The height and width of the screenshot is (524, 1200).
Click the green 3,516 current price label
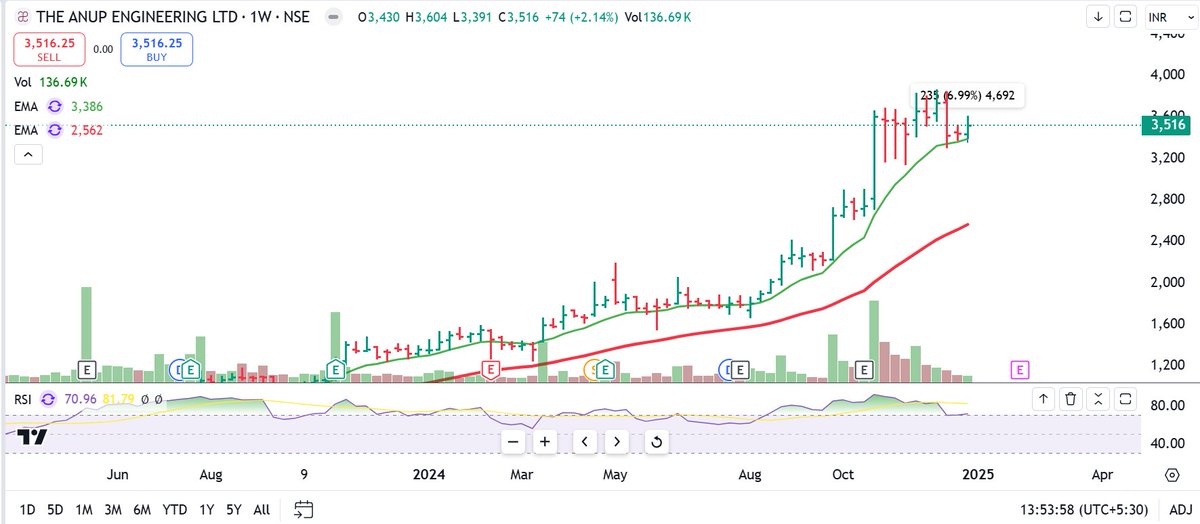pos(1168,125)
